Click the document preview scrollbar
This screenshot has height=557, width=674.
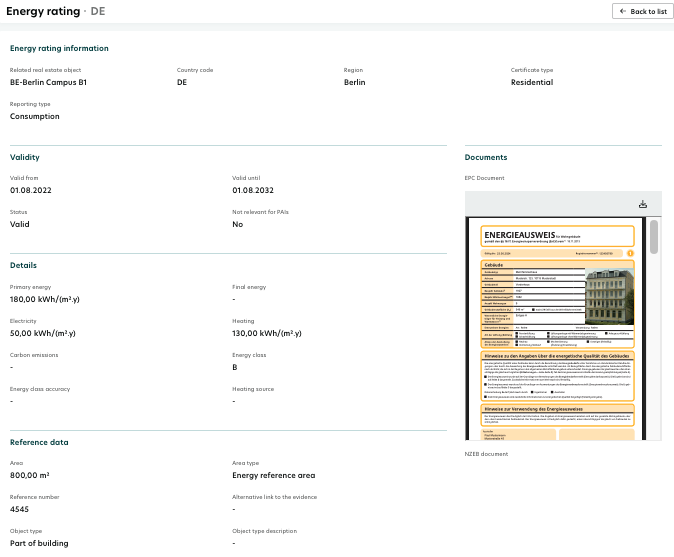pos(654,237)
